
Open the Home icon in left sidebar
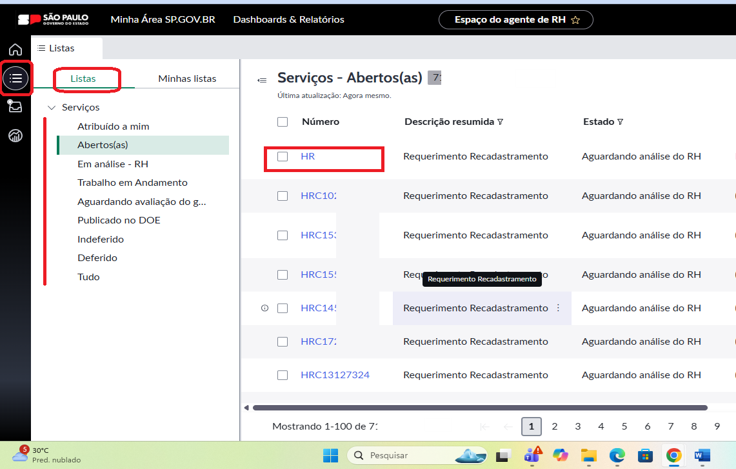point(15,50)
